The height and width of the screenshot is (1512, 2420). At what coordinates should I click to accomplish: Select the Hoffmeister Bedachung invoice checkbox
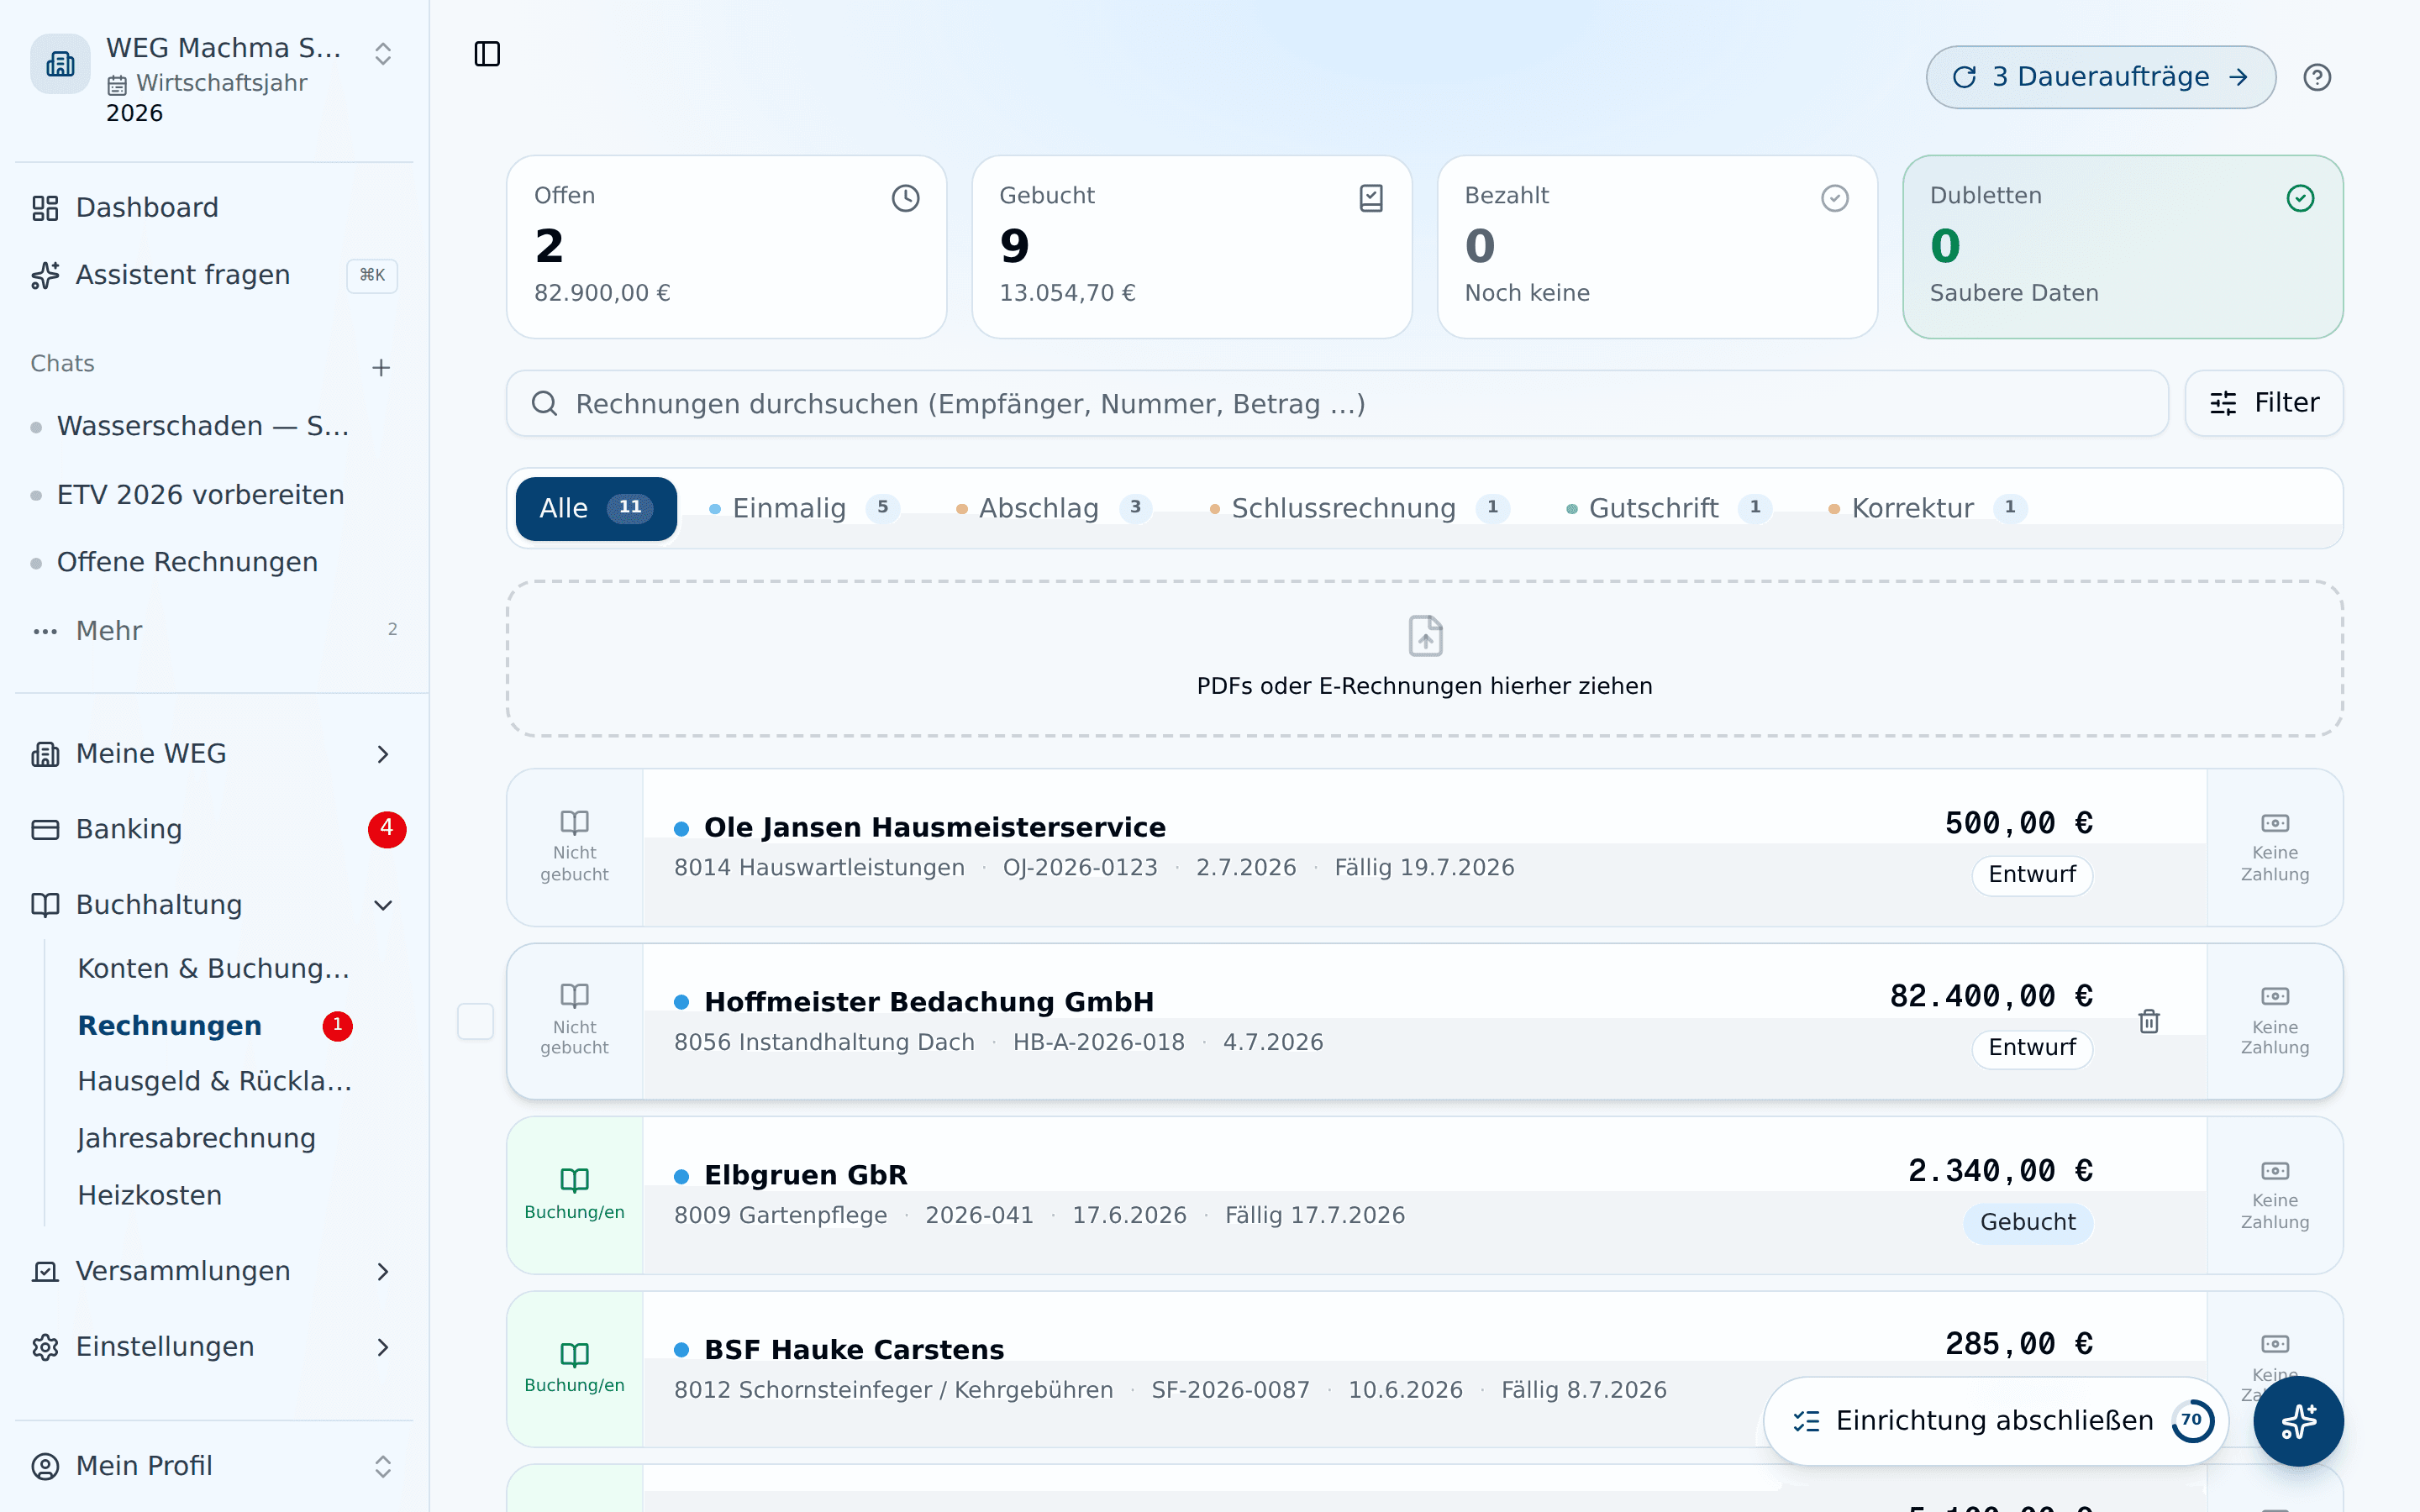(476, 1021)
